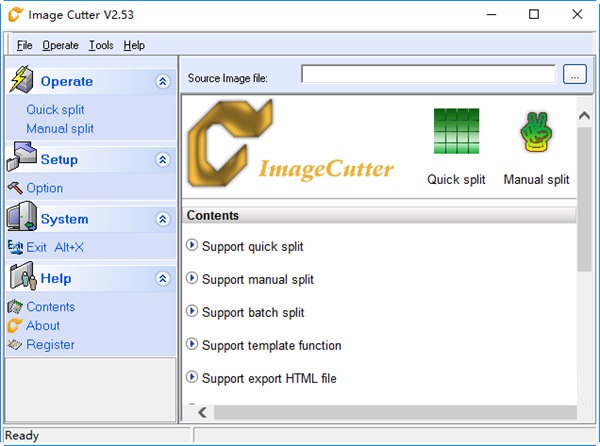The image size is (600, 446).
Task: Click the Contents heading bar
Action: 379,215
